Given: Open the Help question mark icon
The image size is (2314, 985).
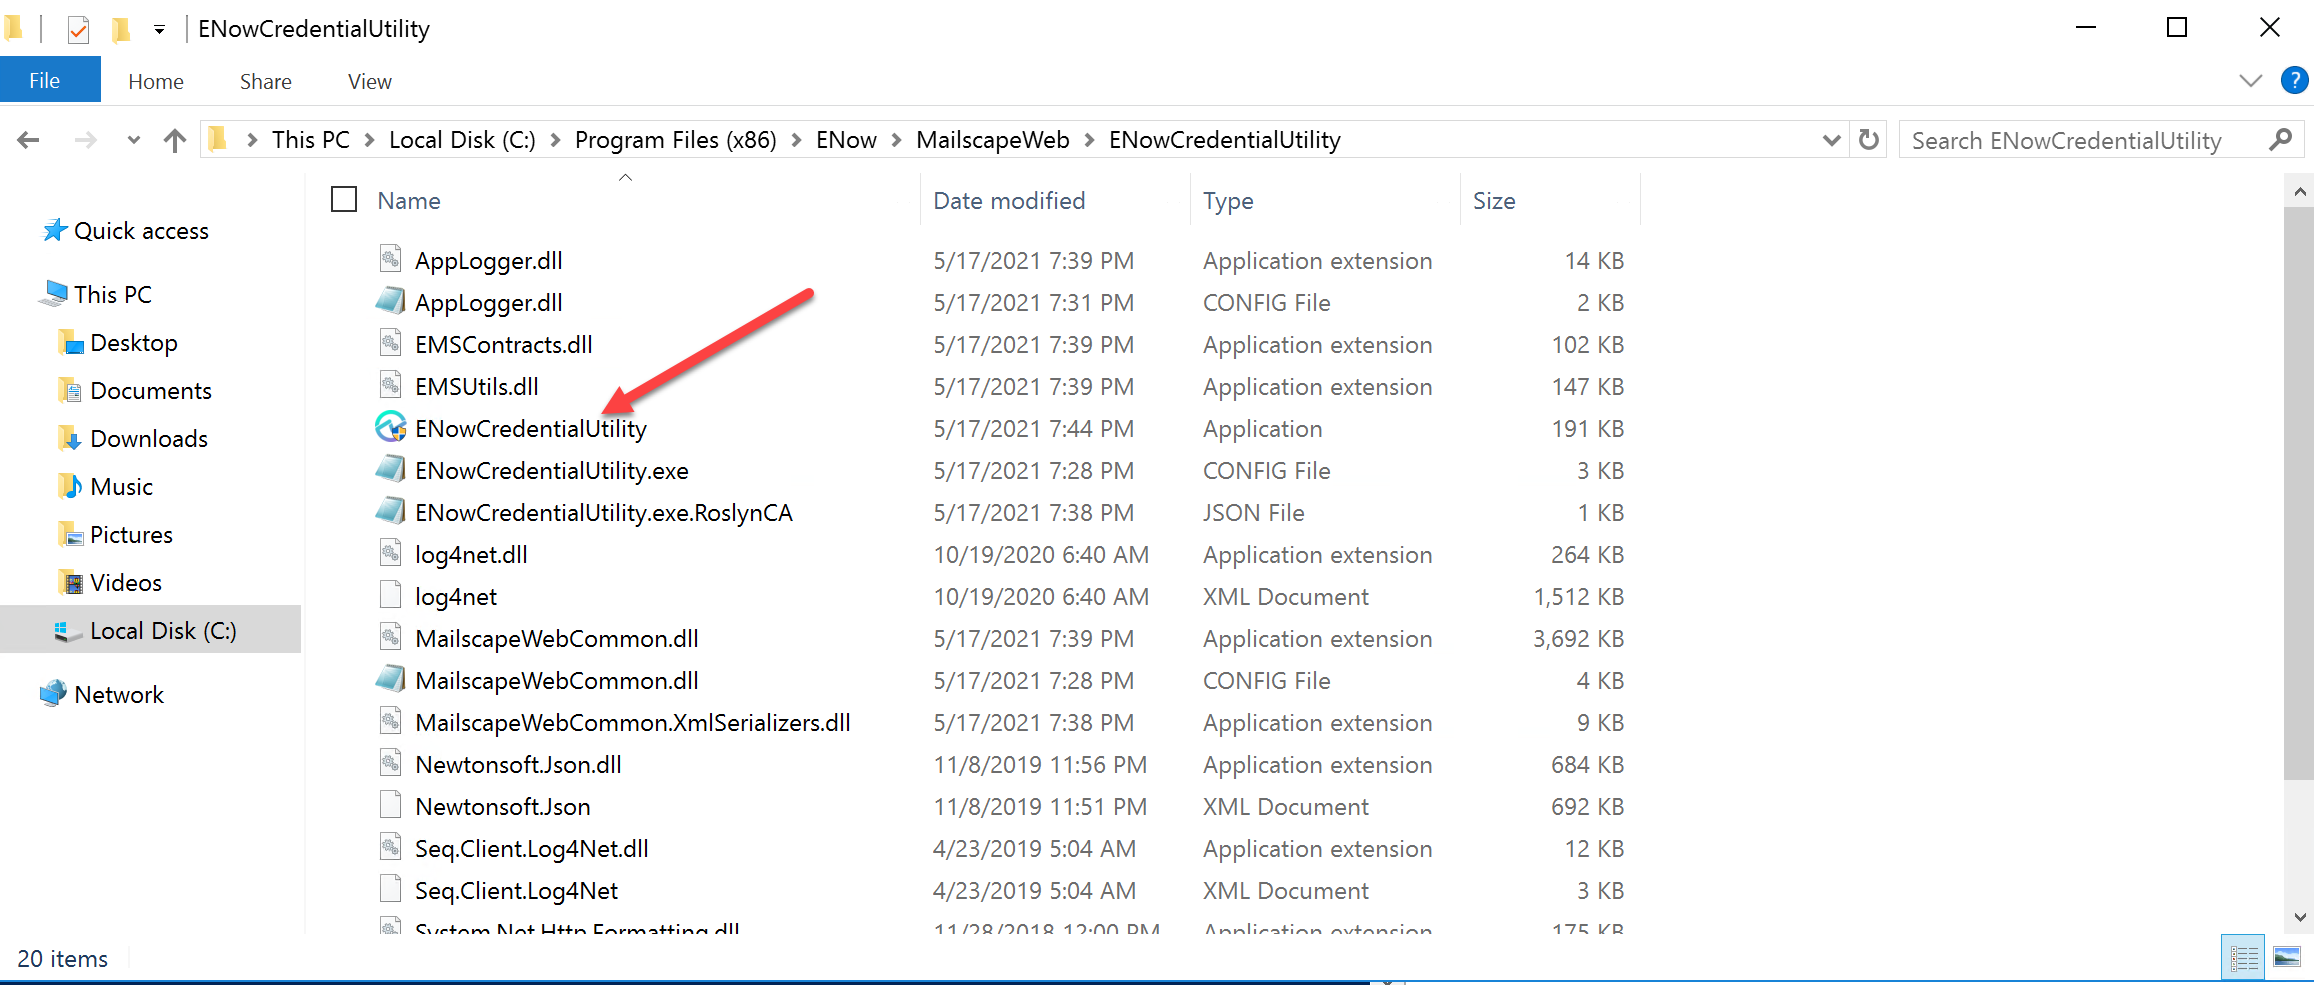Looking at the screenshot, I should [x=2294, y=80].
